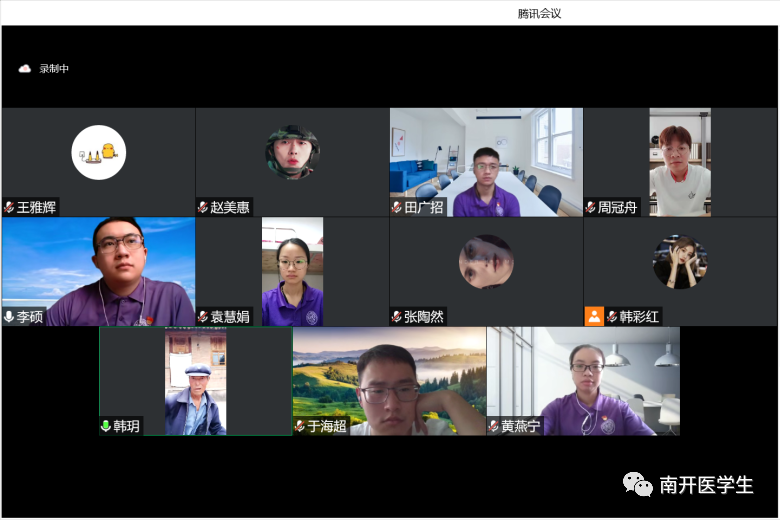Image resolution: width=780 pixels, height=520 pixels.
Task: Click the green active mic icon beside 韩玥
Action: (105, 426)
